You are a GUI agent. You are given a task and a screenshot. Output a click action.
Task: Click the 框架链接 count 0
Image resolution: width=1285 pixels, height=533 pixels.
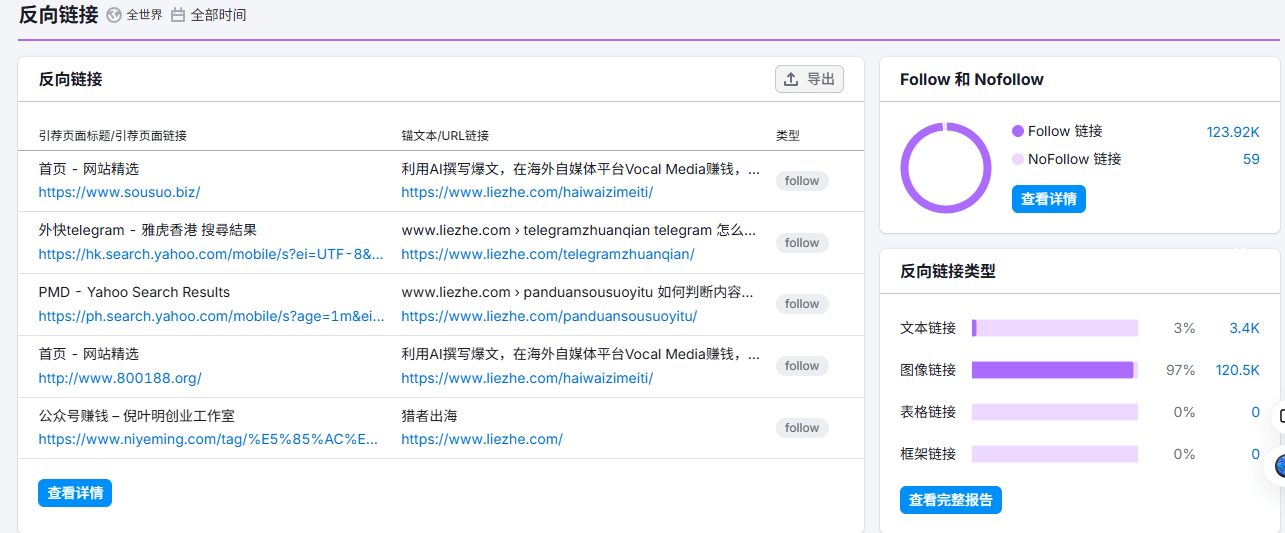[x=1256, y=454]
